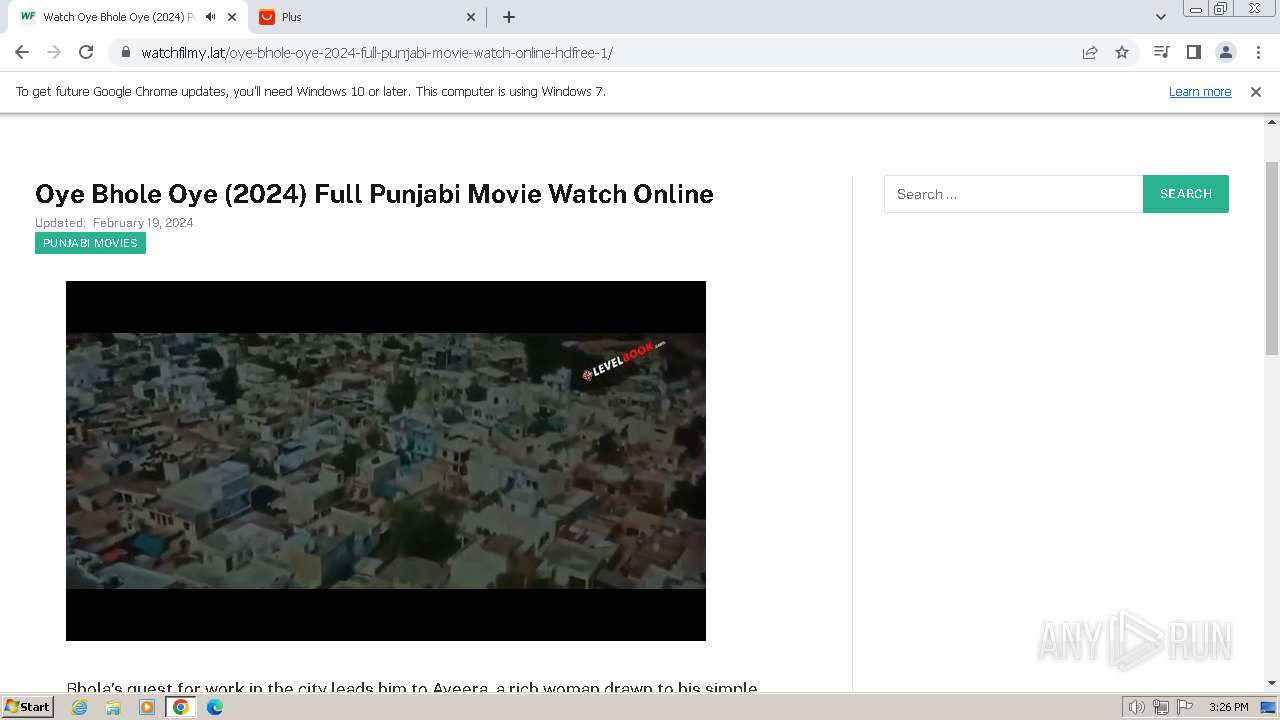Launch Internet Explorer from taskbar
Viewport: 1280px width, 720px height.
coord(80,707)
